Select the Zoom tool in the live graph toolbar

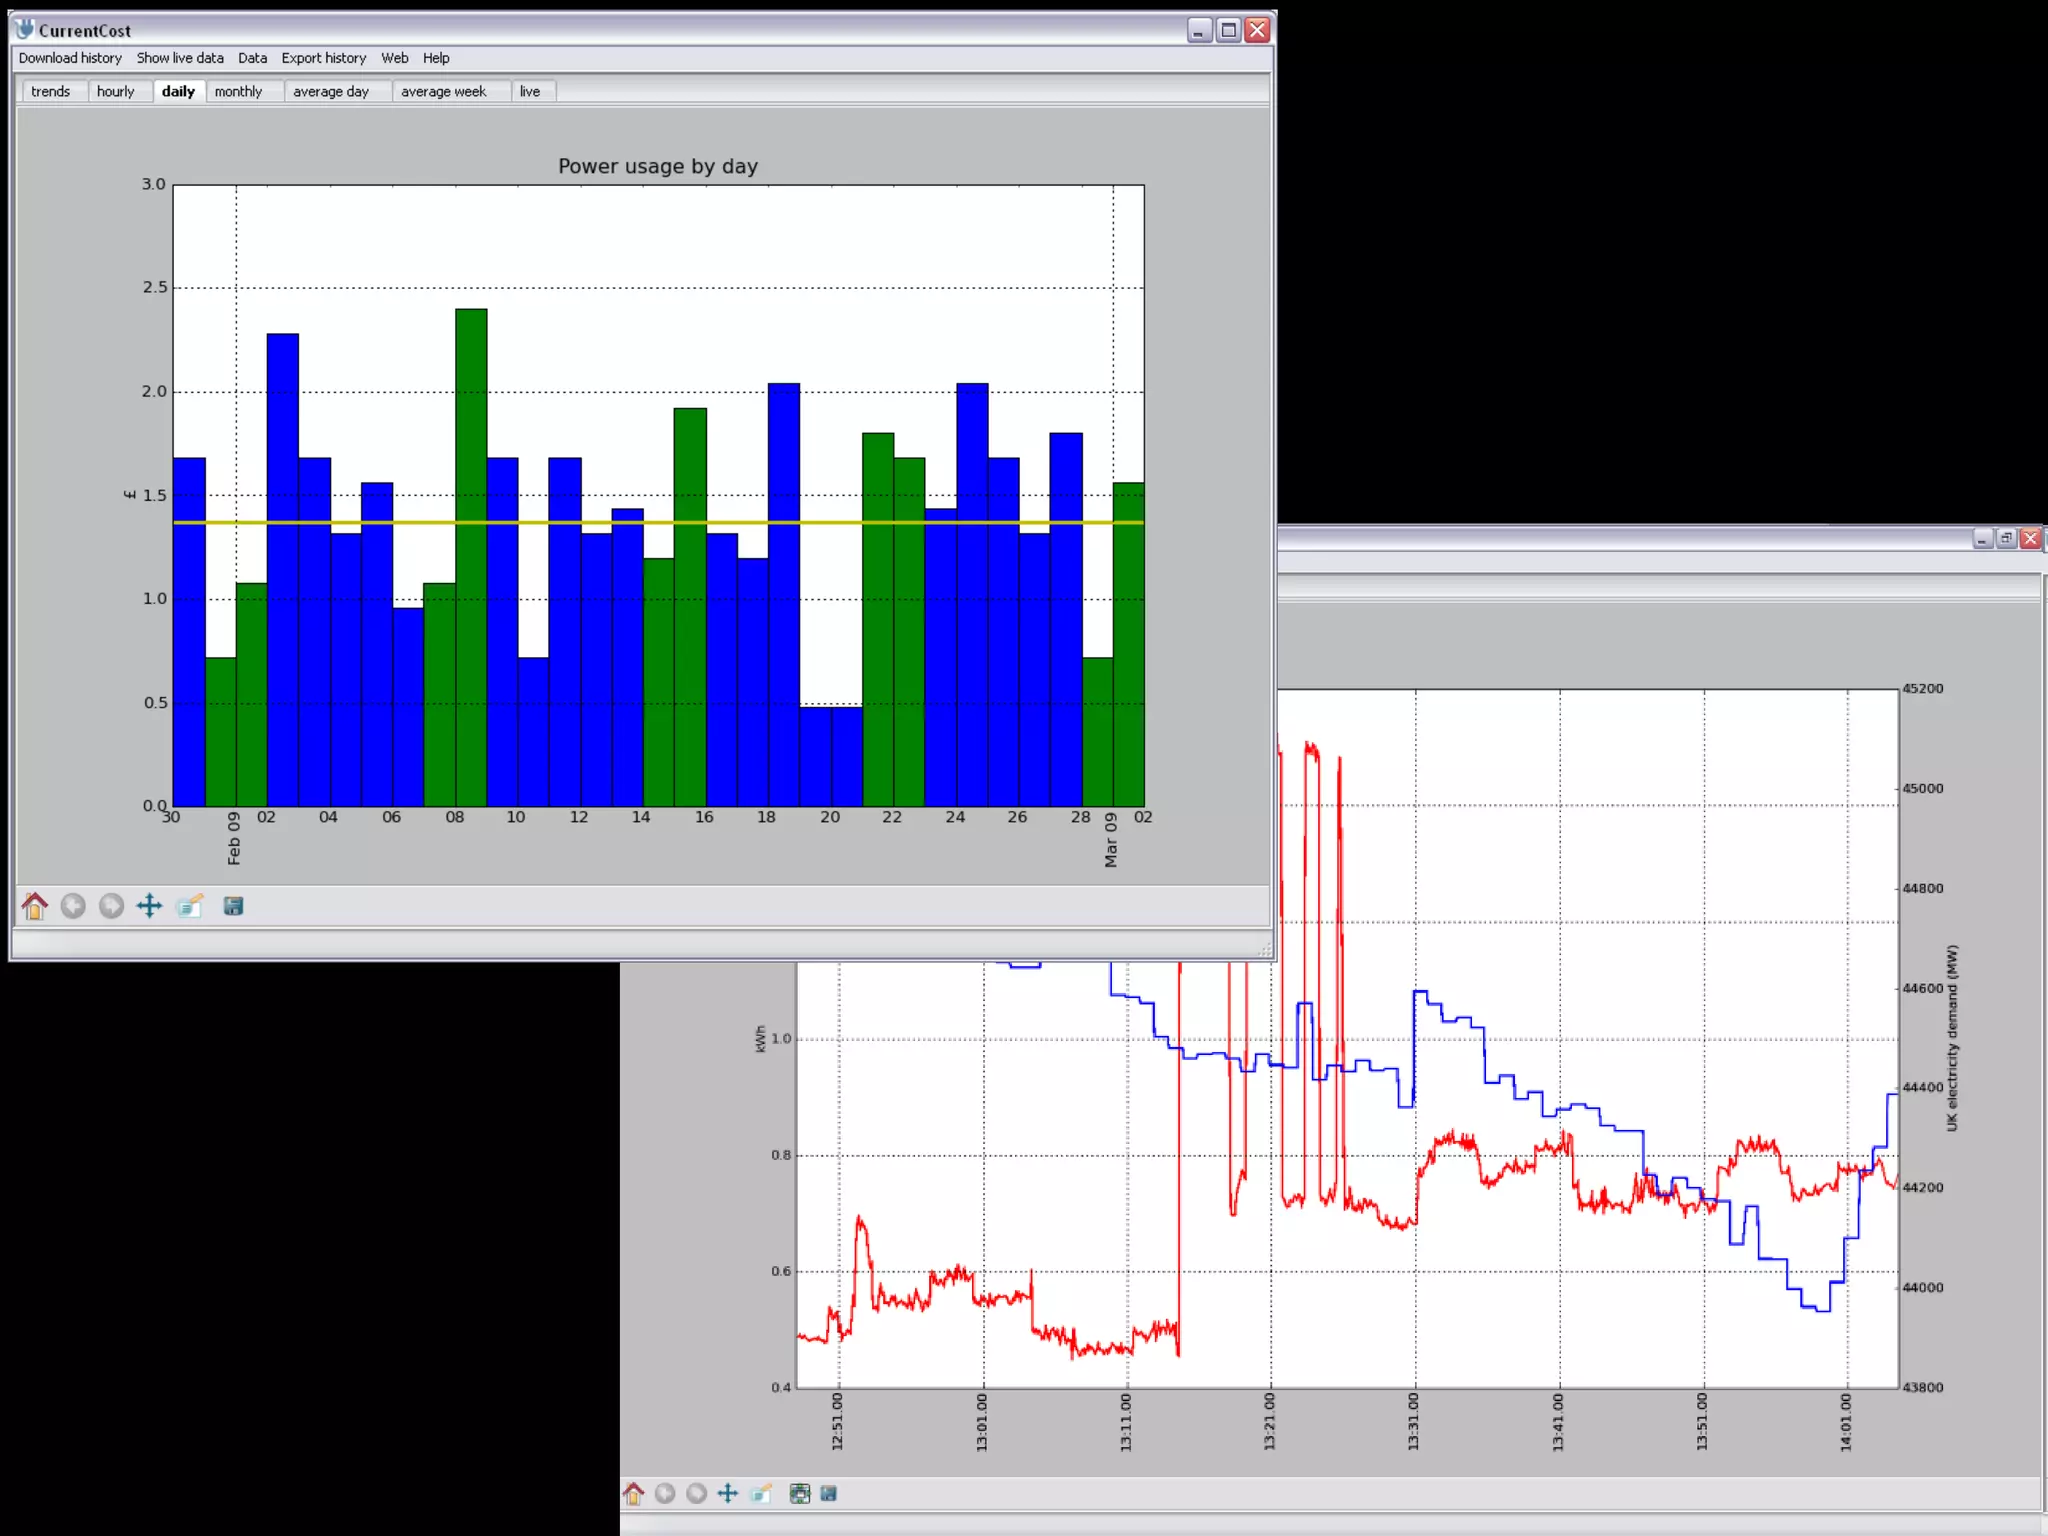tap(761, 1493)
